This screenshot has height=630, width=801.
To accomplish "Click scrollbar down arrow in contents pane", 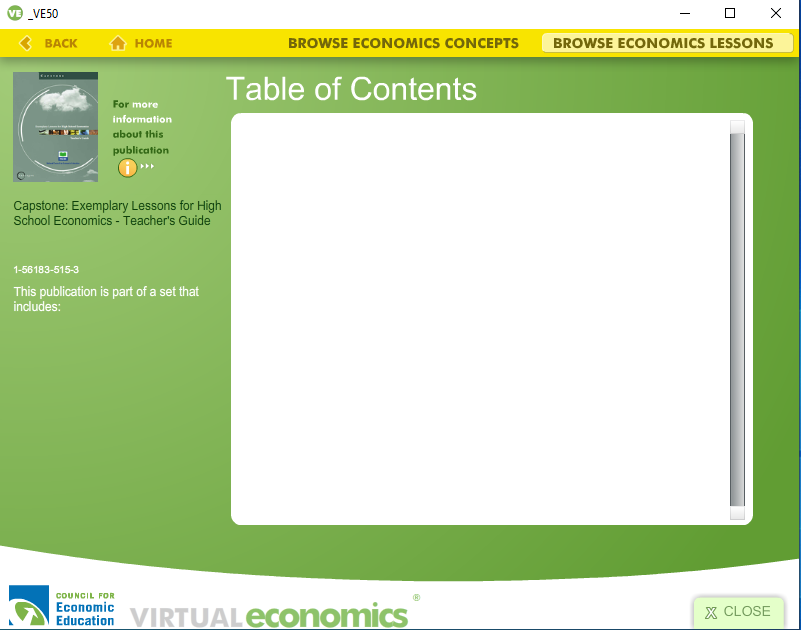I will pos(737,514).
